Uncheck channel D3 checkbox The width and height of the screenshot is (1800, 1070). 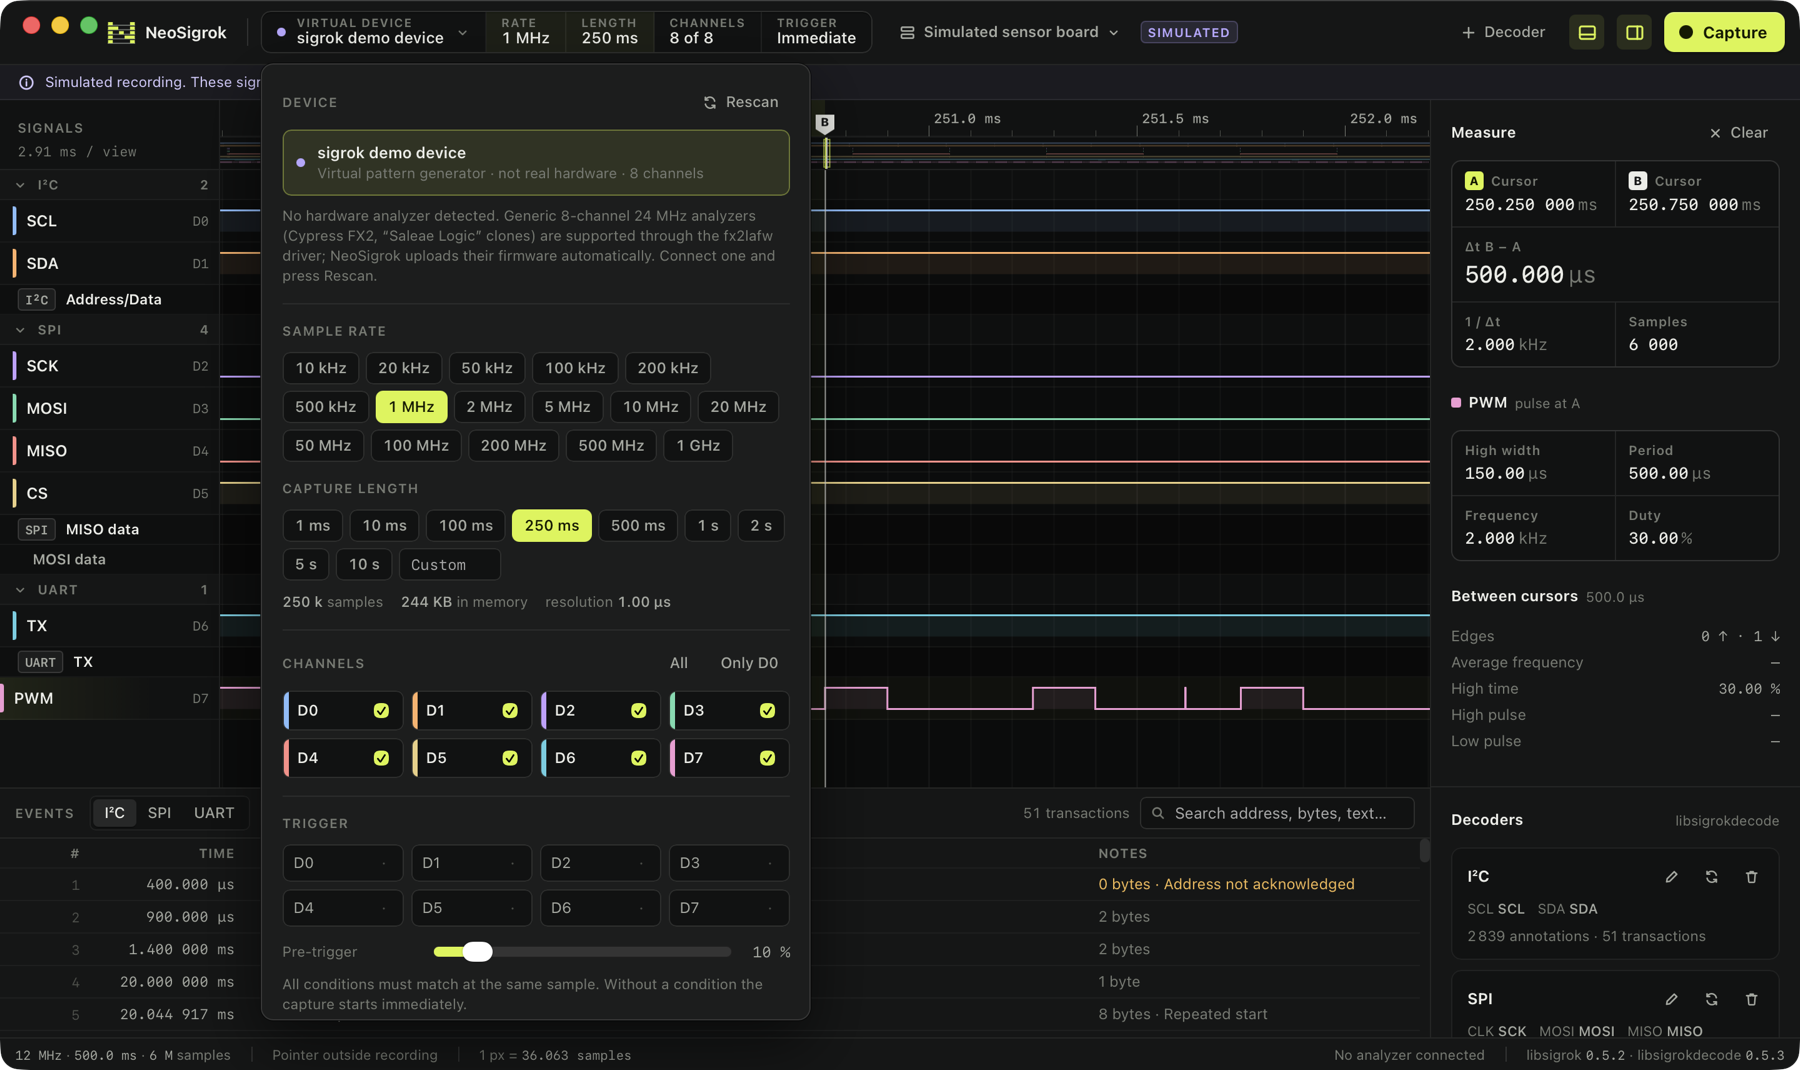pos(767,710)
